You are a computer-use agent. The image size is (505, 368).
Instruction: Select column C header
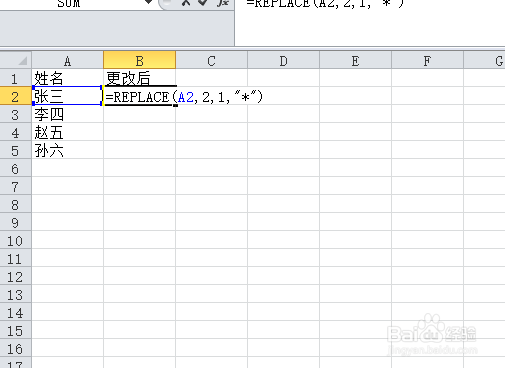pyautogui.click(x=212, y=61)
